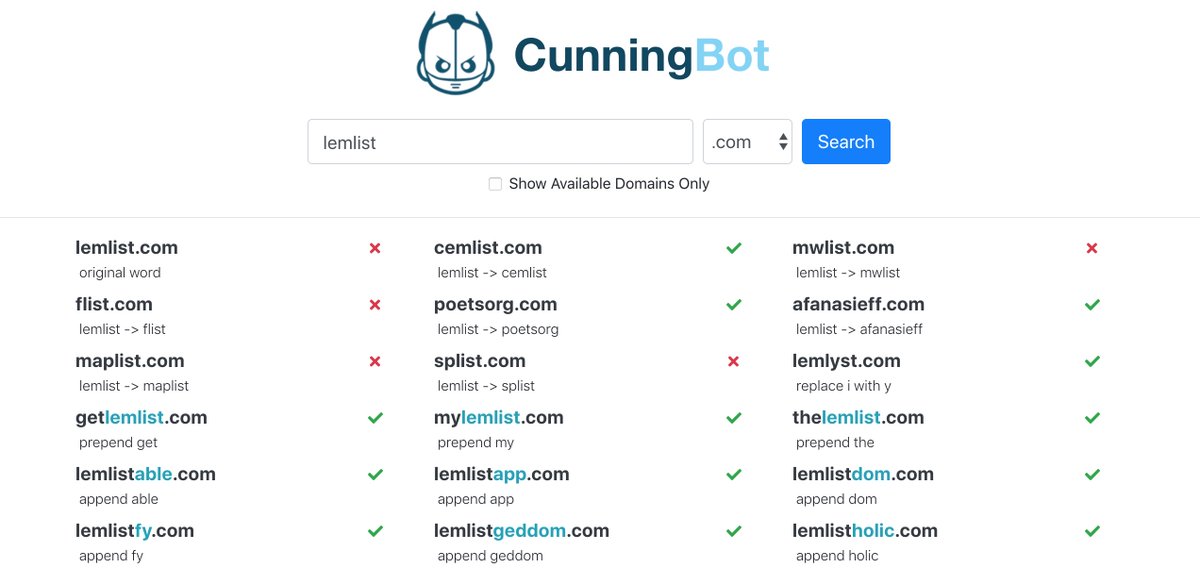Click the red X next to flist.com
Screen dimensions: 1200x568
pyautogui.click(x=375, y=305)
